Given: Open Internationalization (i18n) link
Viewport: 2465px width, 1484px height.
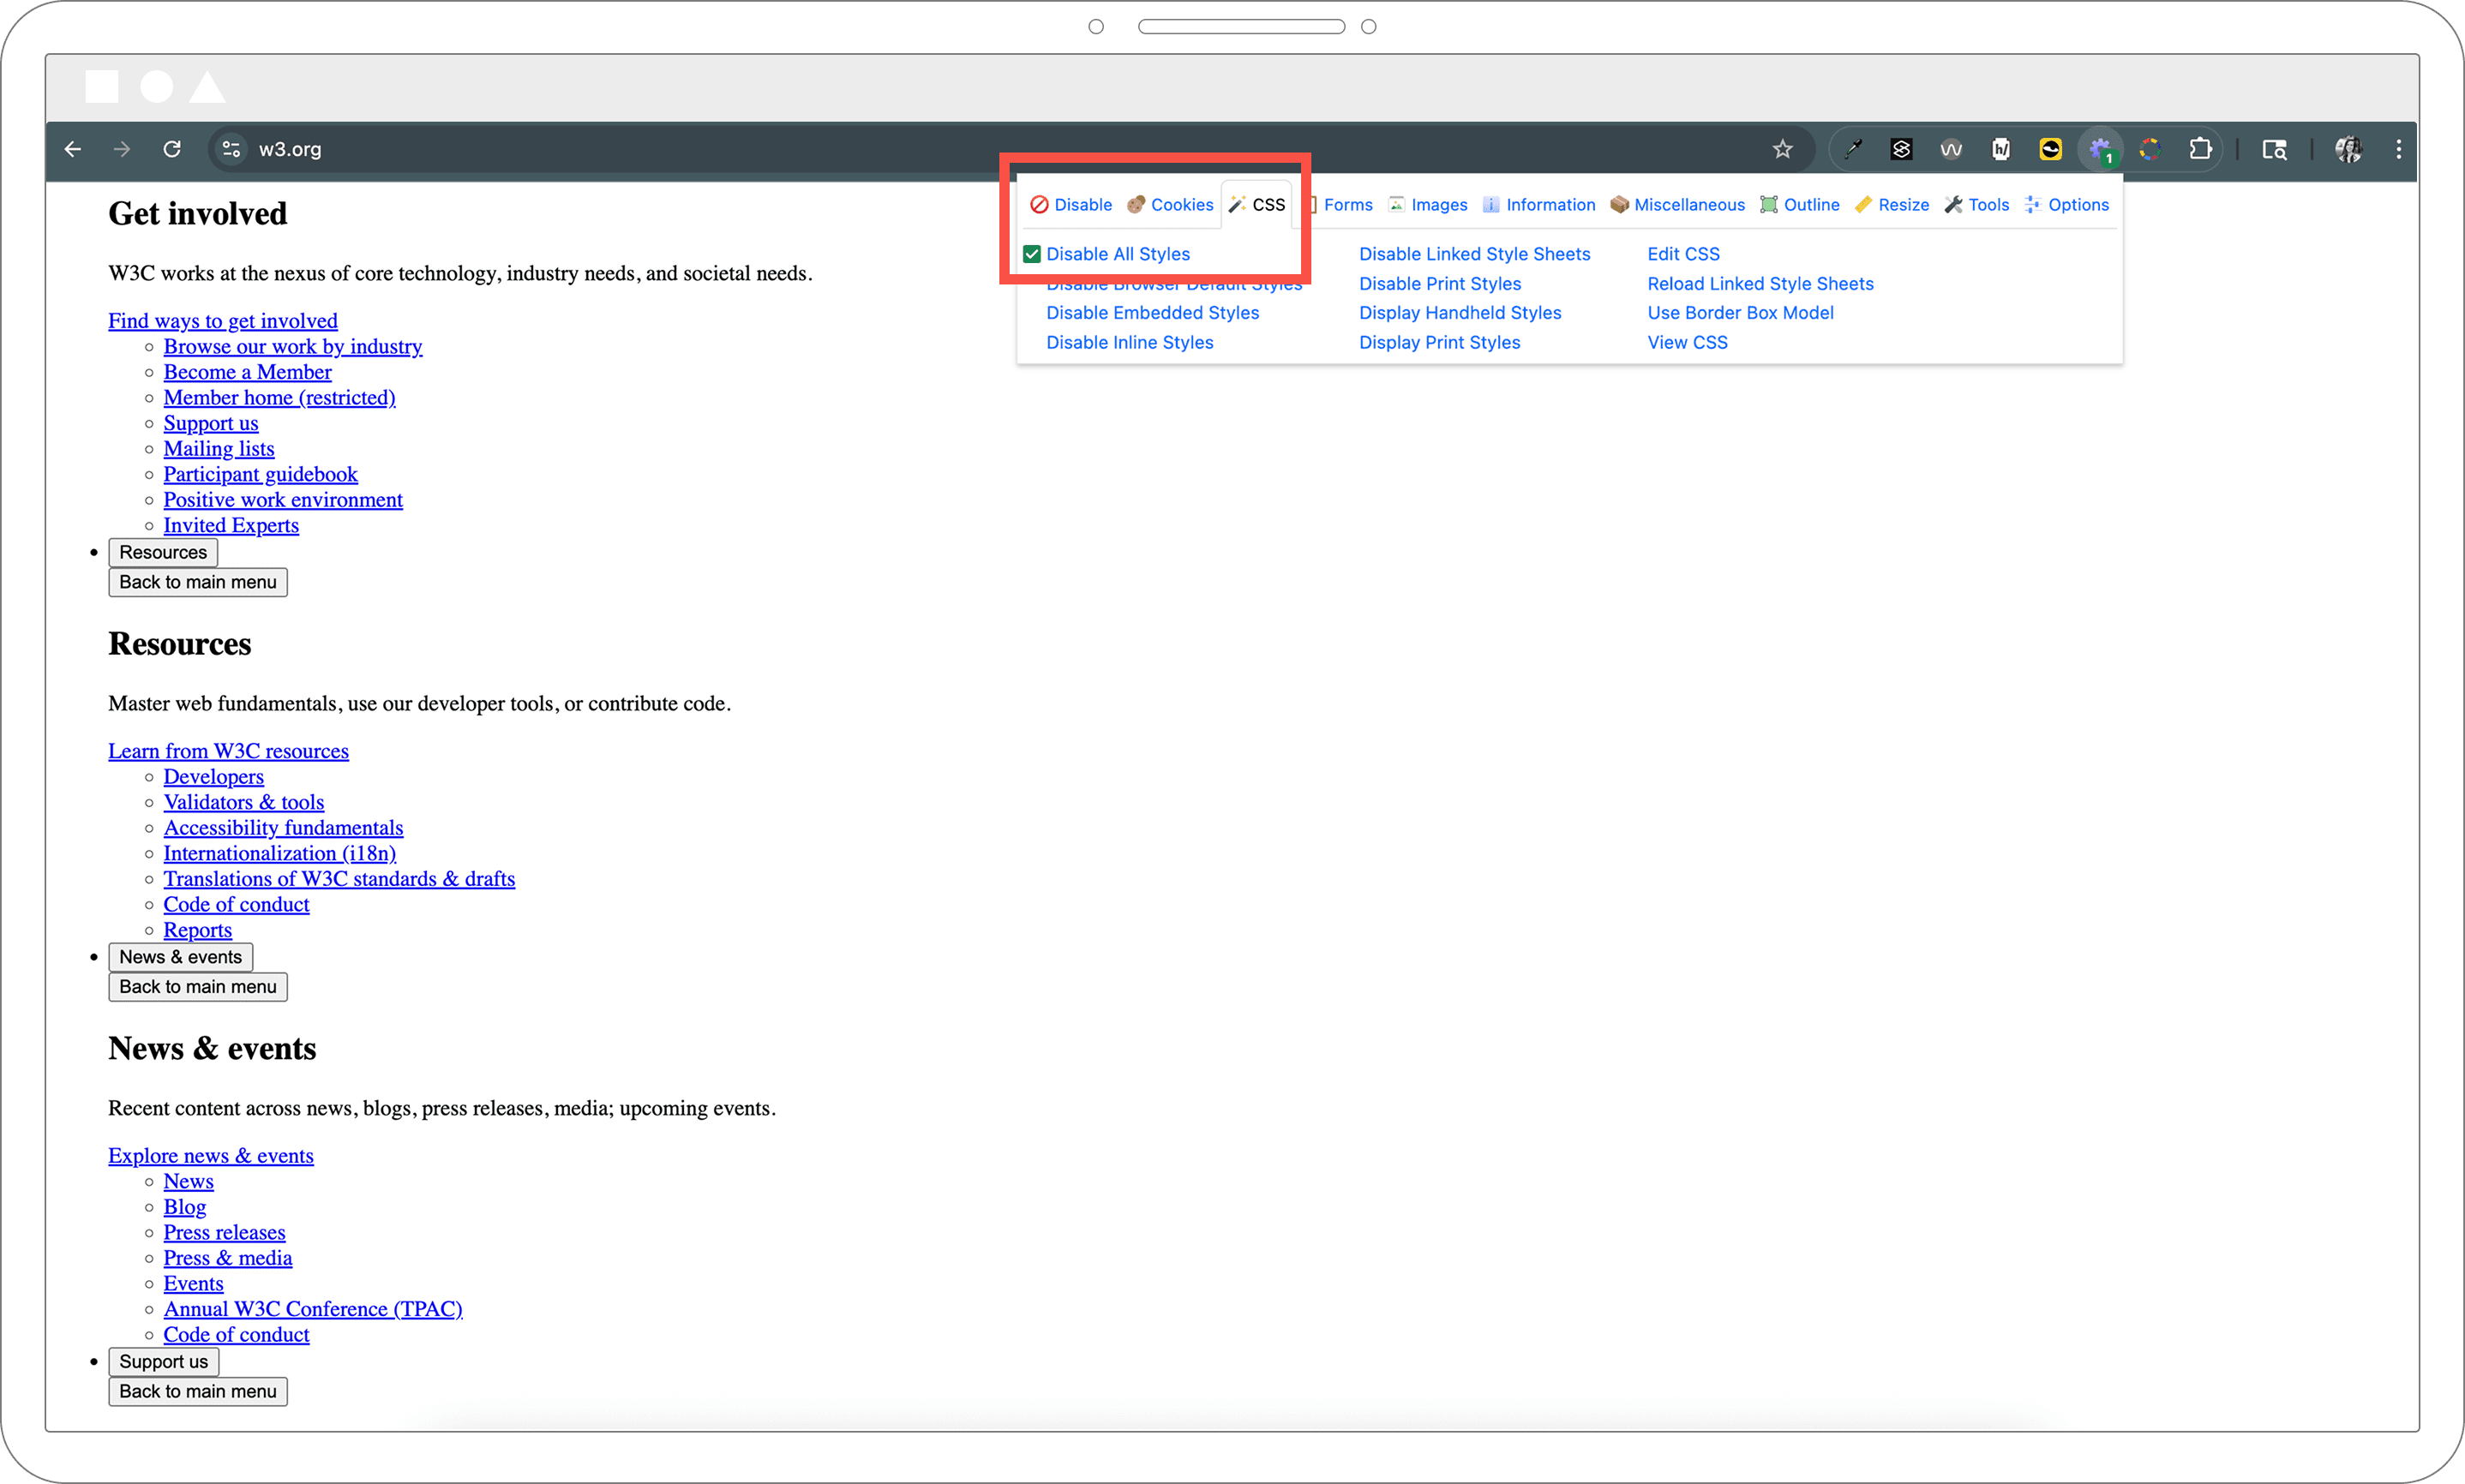Looking at the screenshot, I should [x=280, y=854].
